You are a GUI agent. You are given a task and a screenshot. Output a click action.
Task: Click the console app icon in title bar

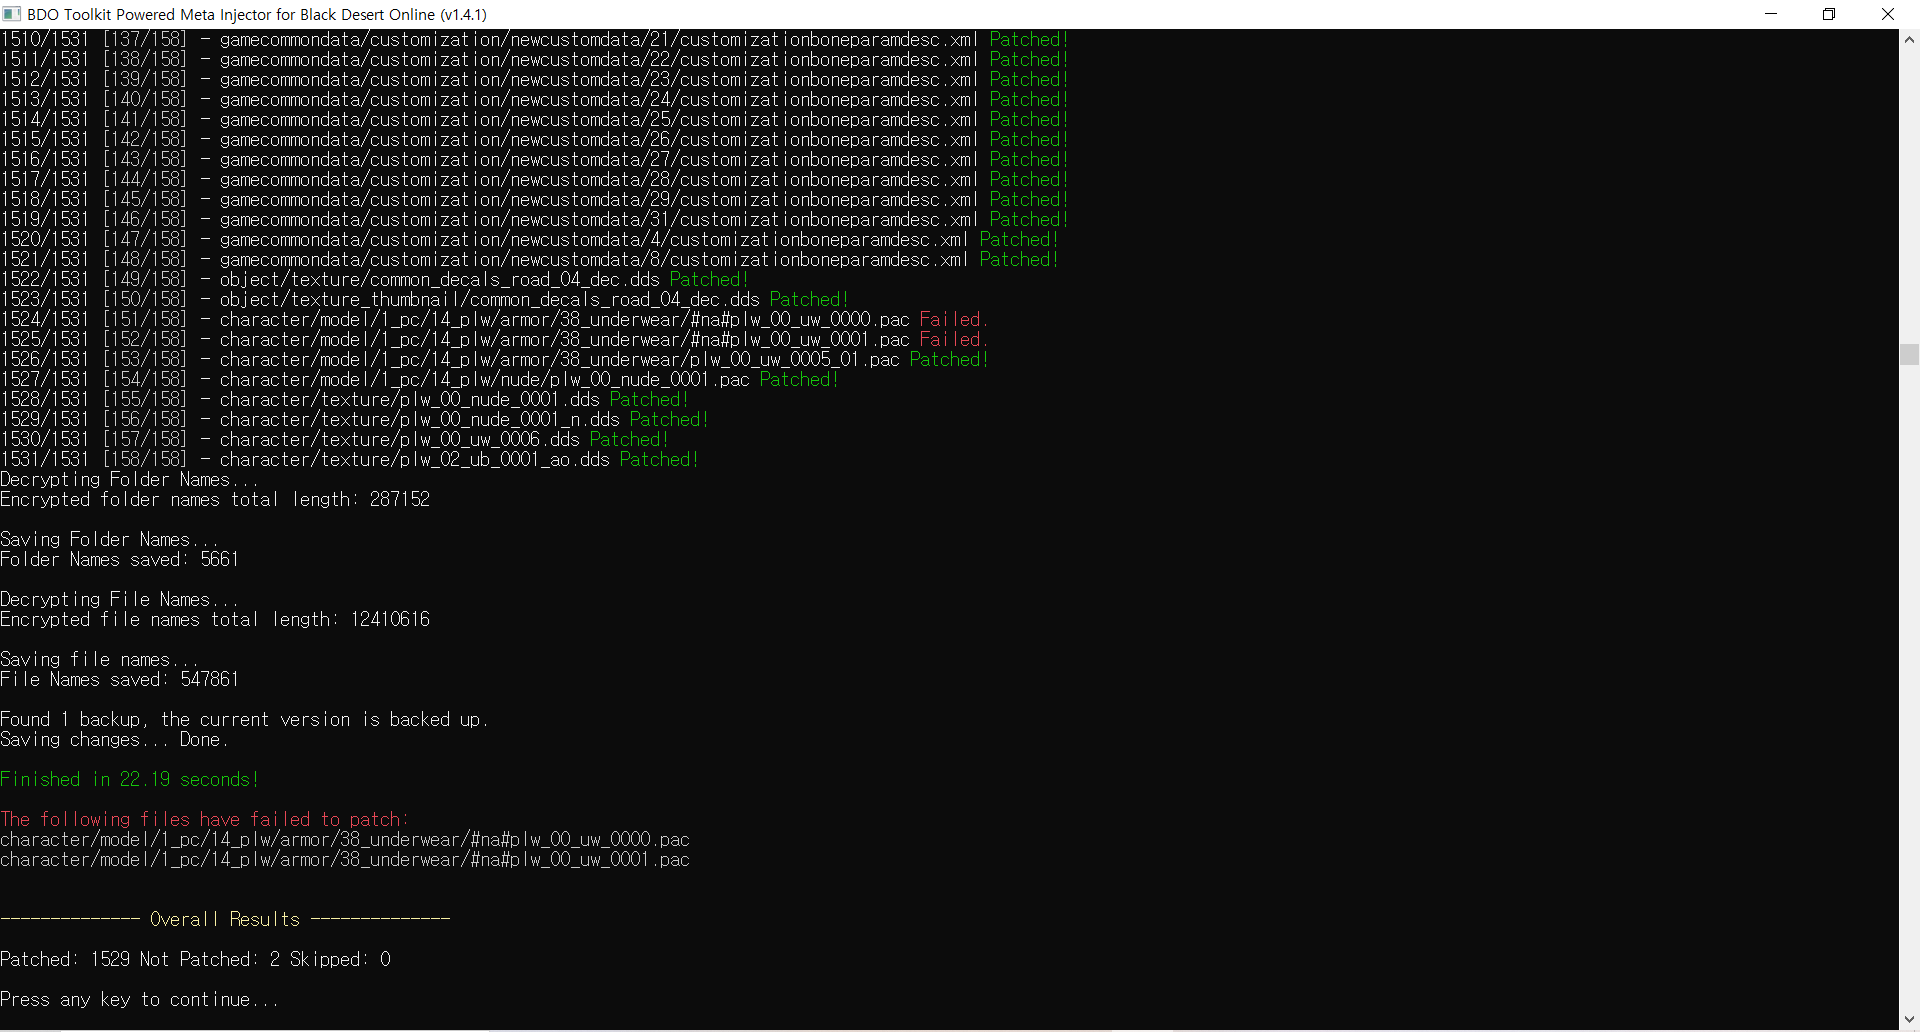tap(12, 14)
